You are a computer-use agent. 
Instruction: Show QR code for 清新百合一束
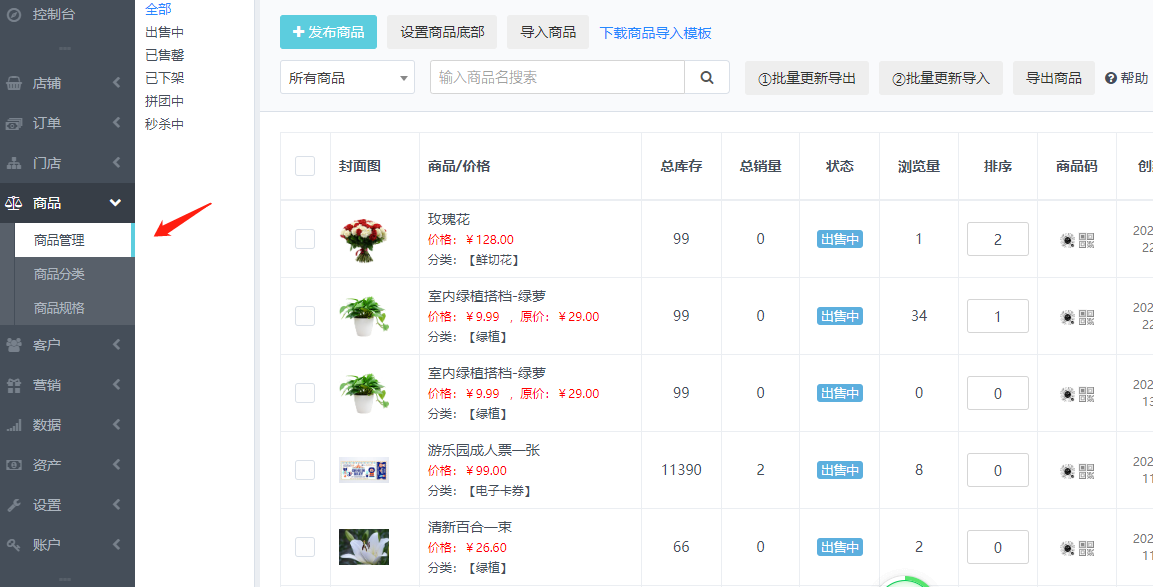coord(1087,548)
